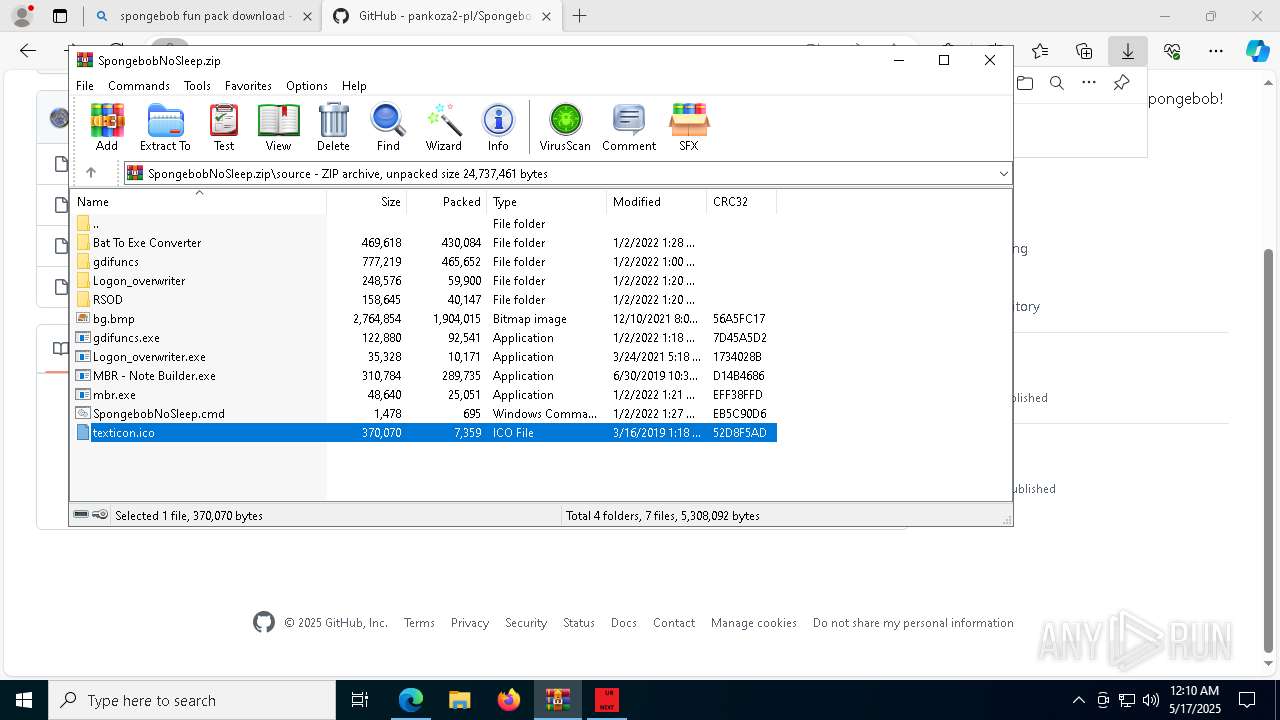Sort by the CRC32 column header
The image size is (1280, 720).
point(741,201)
